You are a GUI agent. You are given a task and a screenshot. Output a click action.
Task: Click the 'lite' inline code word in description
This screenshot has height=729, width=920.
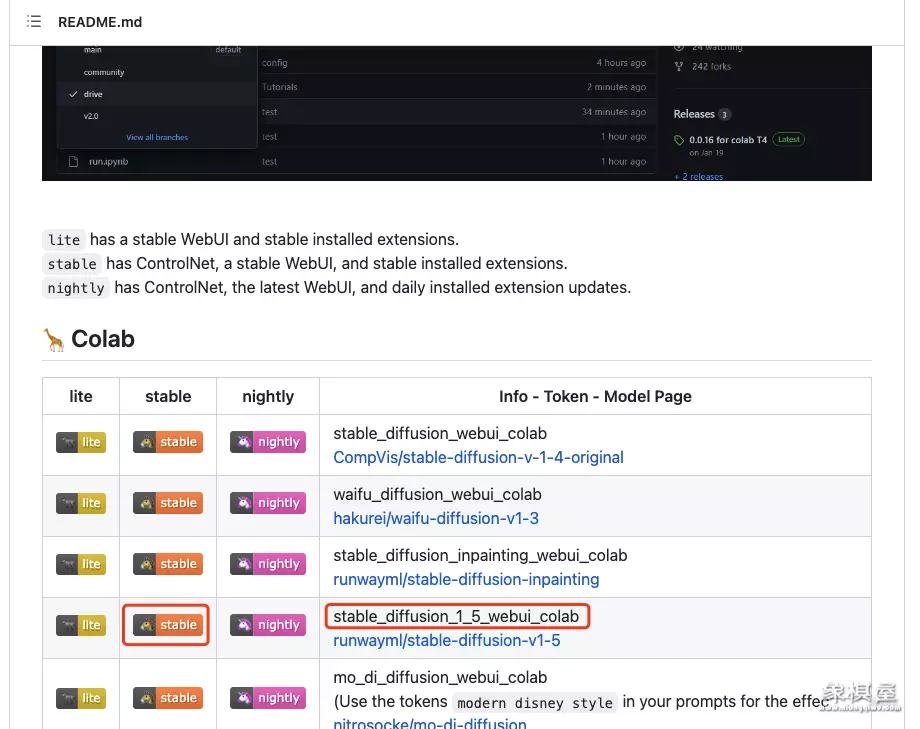[64, 240]
